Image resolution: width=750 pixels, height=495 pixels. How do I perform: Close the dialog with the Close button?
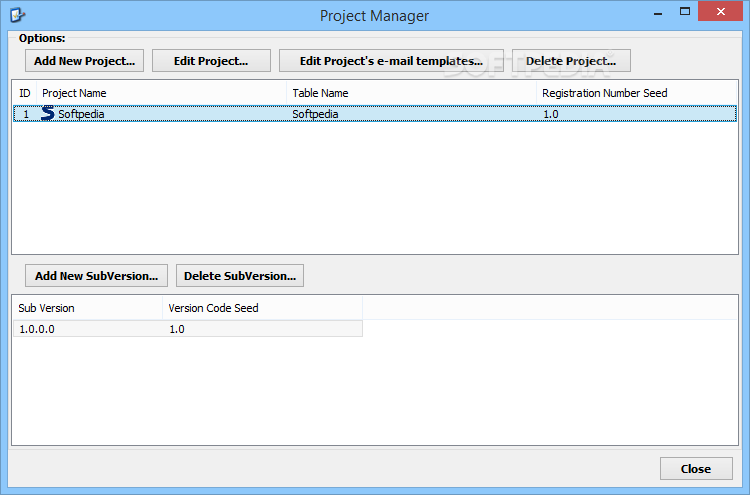(x=696, y=469)
